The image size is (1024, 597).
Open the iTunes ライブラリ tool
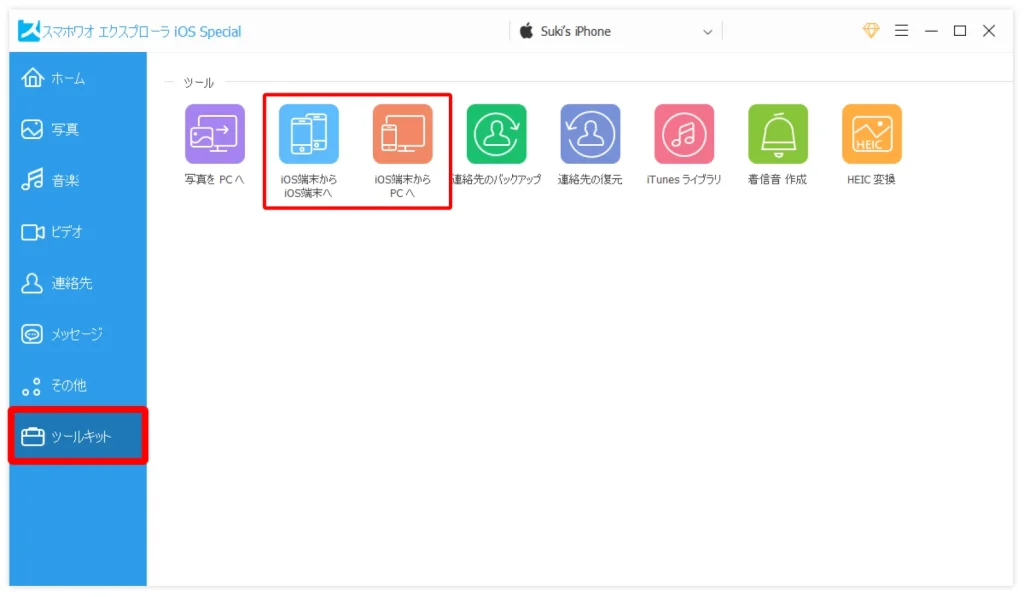click(x=684, y=134)
